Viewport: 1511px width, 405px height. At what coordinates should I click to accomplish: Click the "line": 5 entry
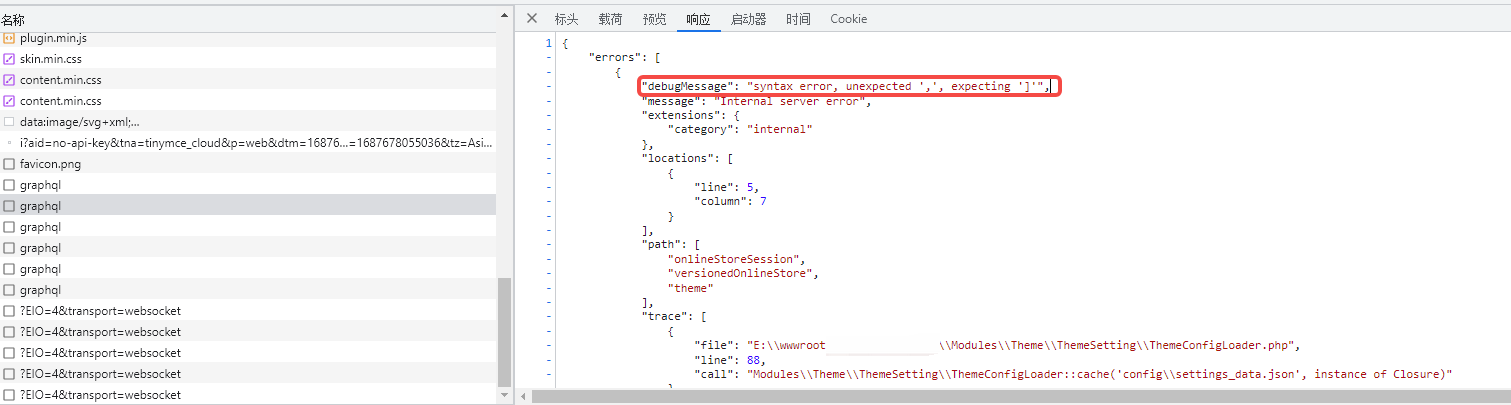[727, 188]
